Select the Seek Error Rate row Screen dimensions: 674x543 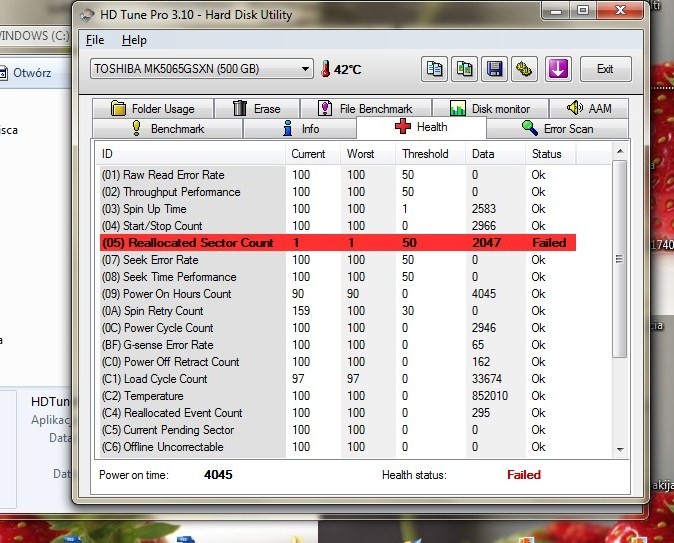[x=338, y=260]
